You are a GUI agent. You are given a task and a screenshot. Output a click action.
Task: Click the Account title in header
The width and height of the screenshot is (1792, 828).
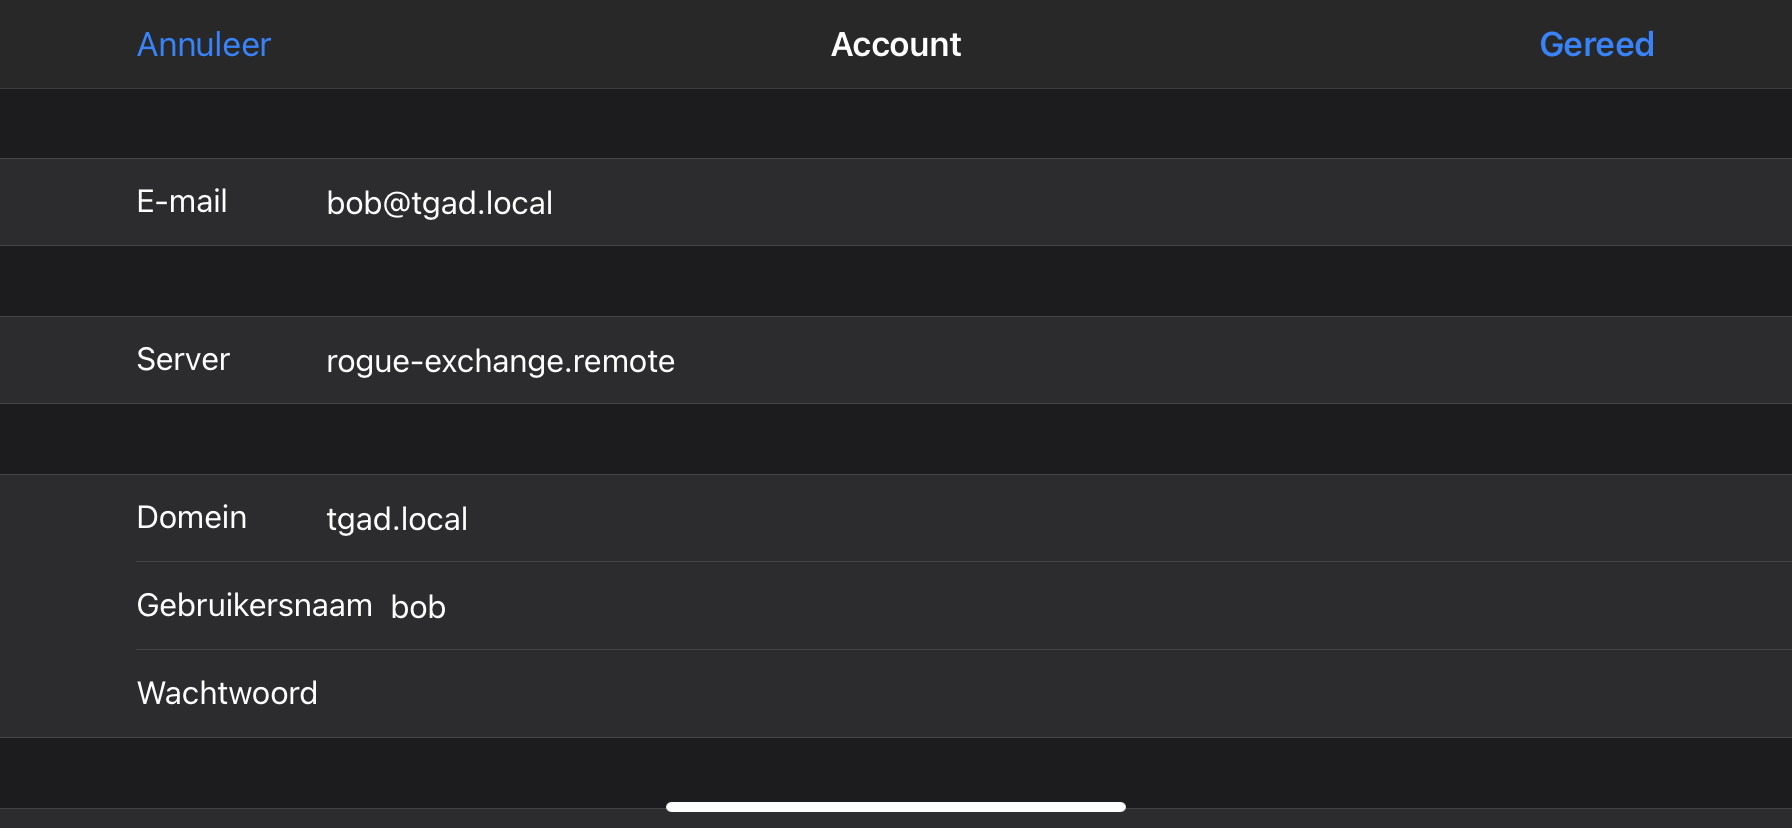pyautogui.click(x=896, y=45)
